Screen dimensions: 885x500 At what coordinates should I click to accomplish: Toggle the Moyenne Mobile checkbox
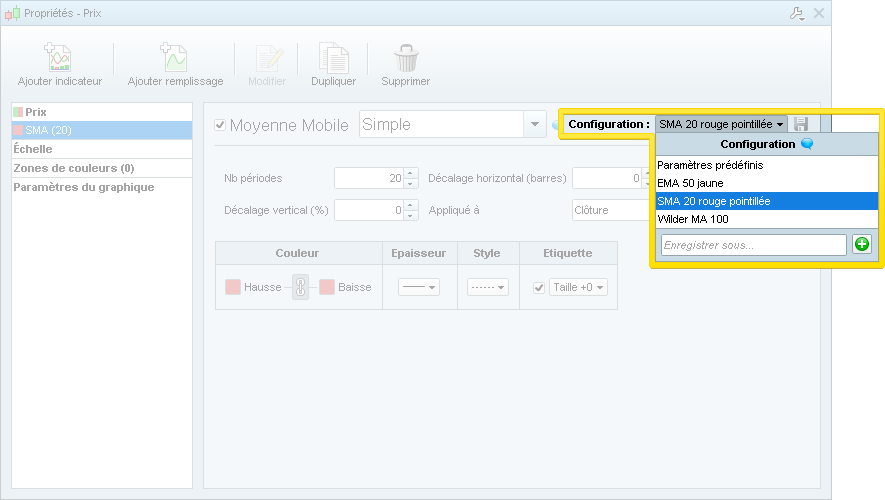pyautogui.click(x=220, y=125)
